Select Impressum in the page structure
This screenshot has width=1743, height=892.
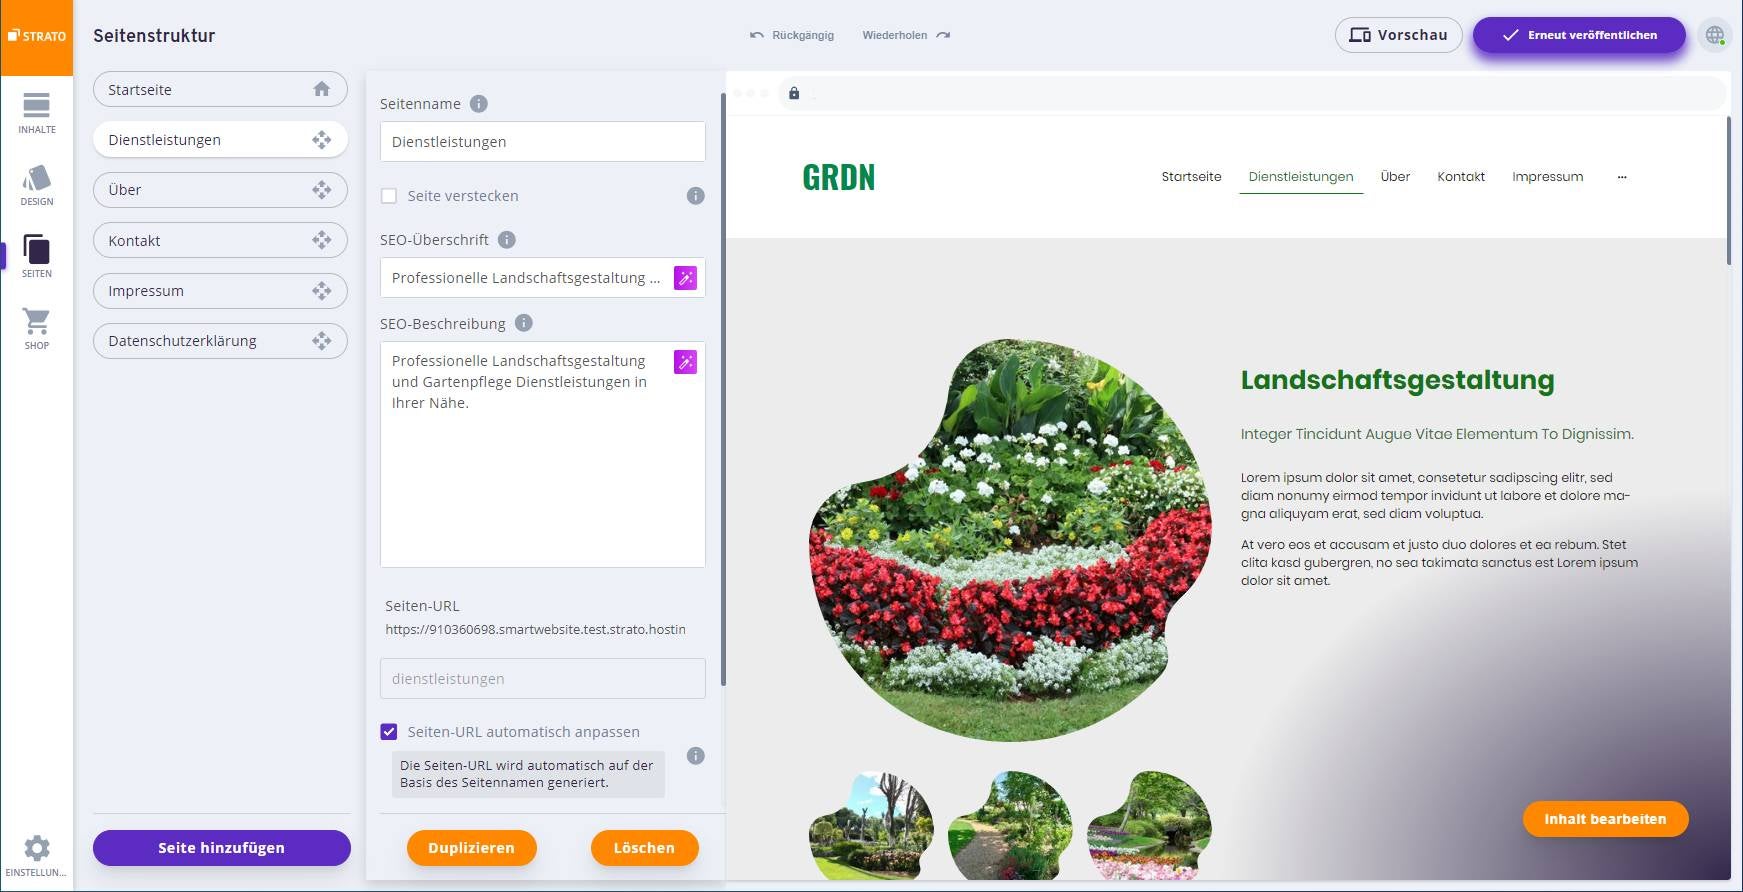click(220, 291)
